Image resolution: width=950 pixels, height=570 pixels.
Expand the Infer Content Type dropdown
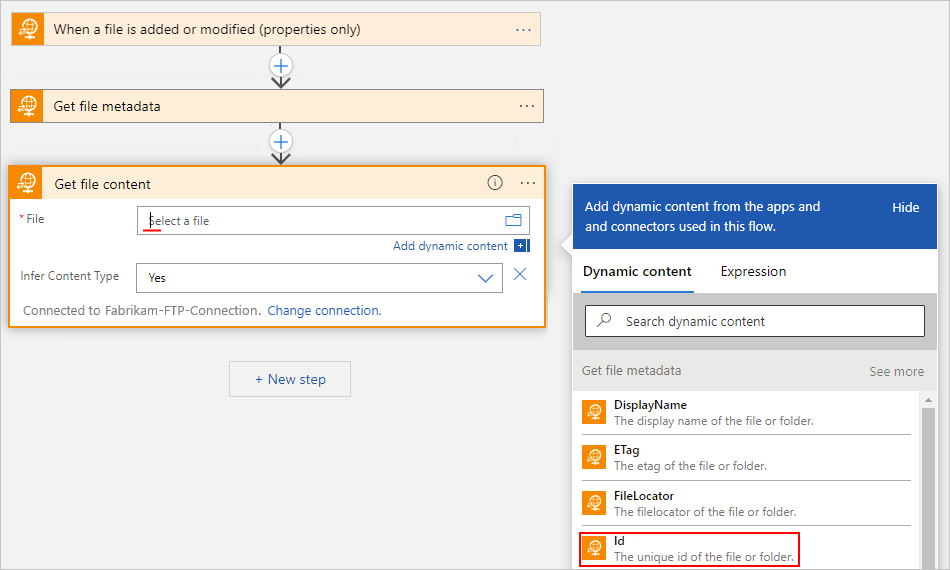[486, 278]
